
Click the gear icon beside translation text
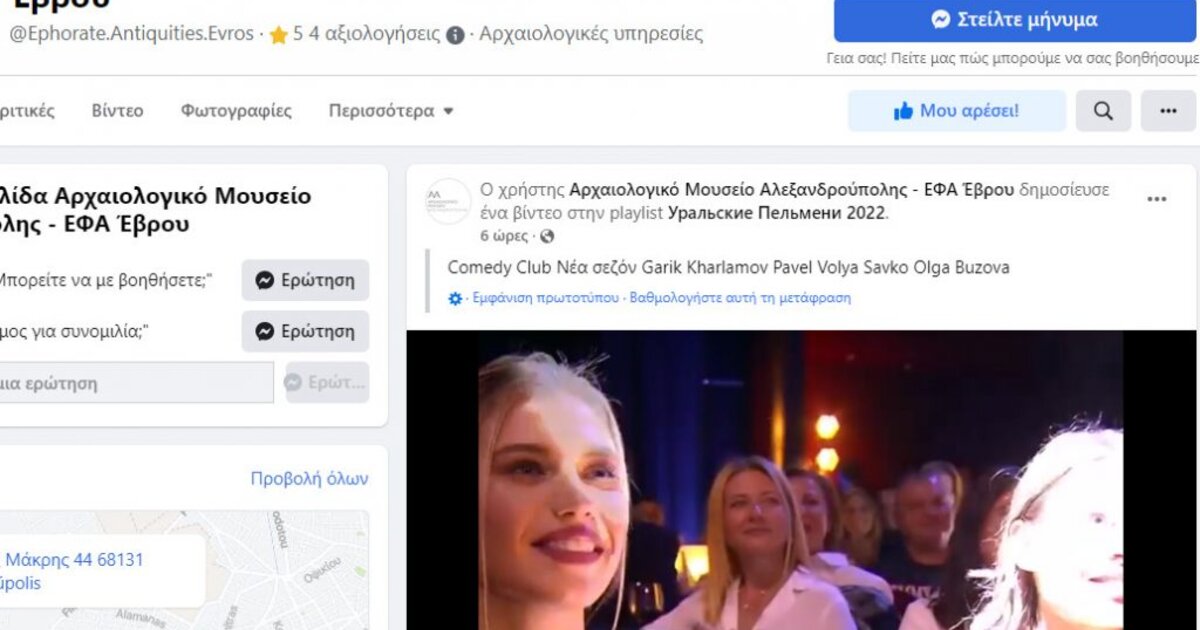pyautogui.click(x=456, y=298)
